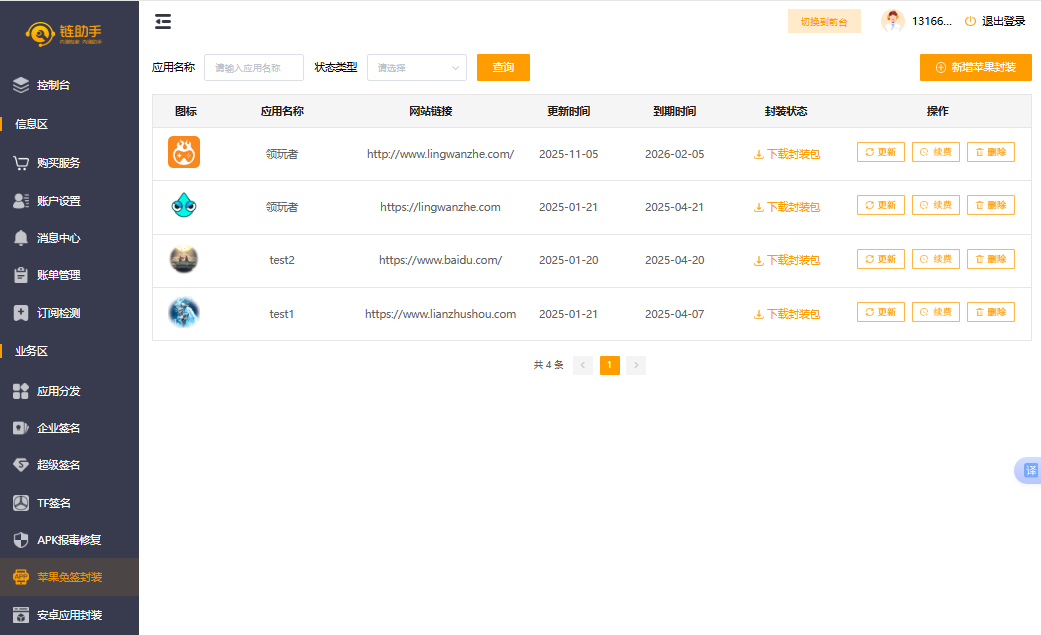
Task: Click the user avatar icon in the header
Action: [x=892, y=21]
